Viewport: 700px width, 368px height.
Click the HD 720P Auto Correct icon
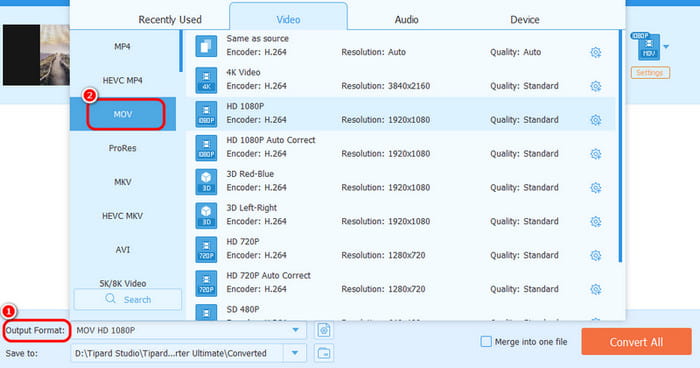pos(206,284)
